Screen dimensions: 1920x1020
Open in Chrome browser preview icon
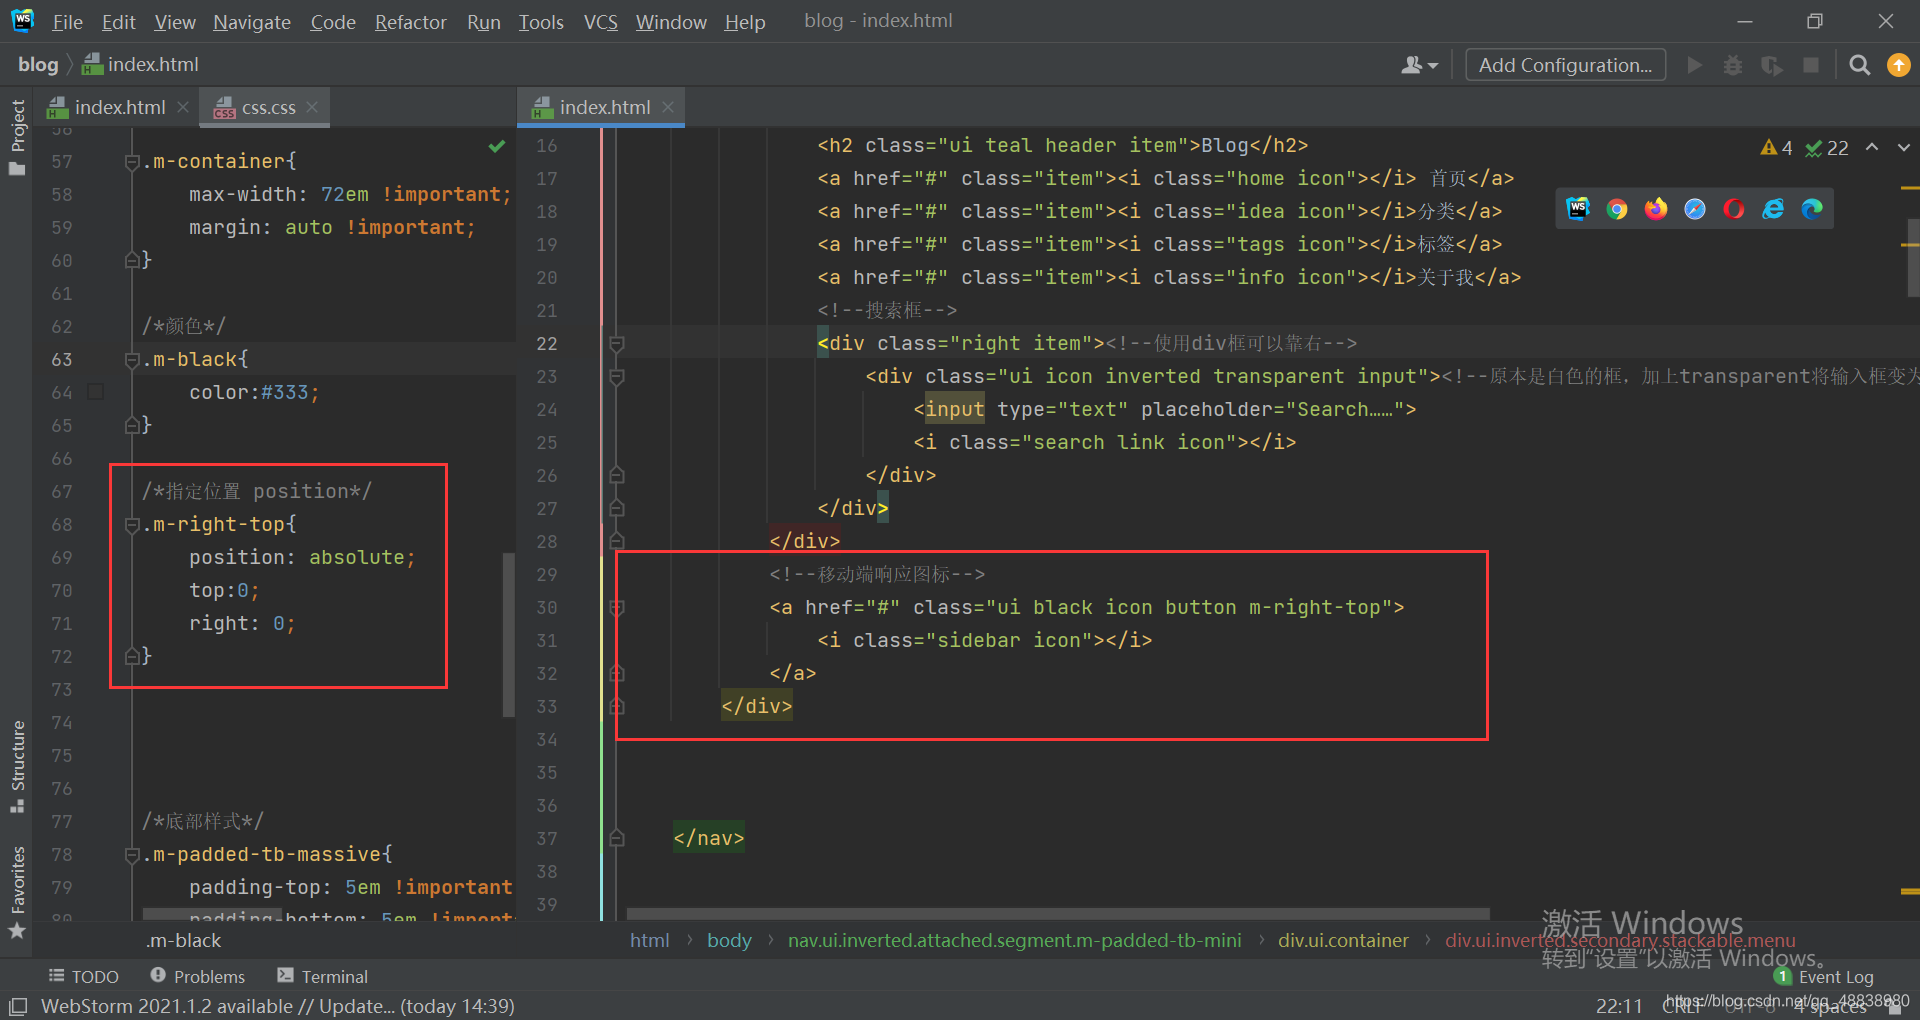1617,209
